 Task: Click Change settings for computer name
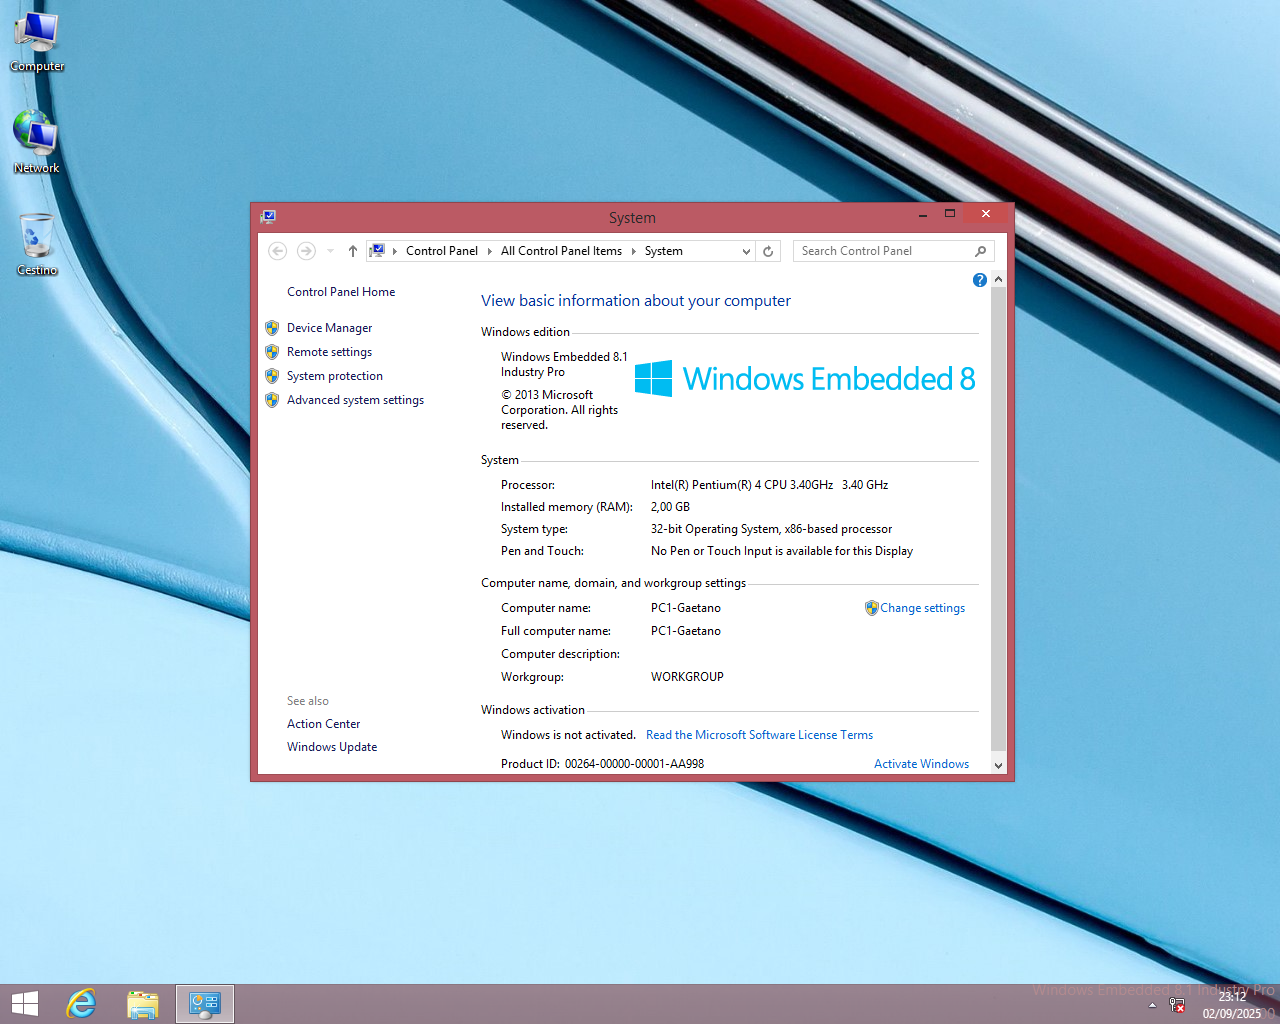click(x=922, y=608)
